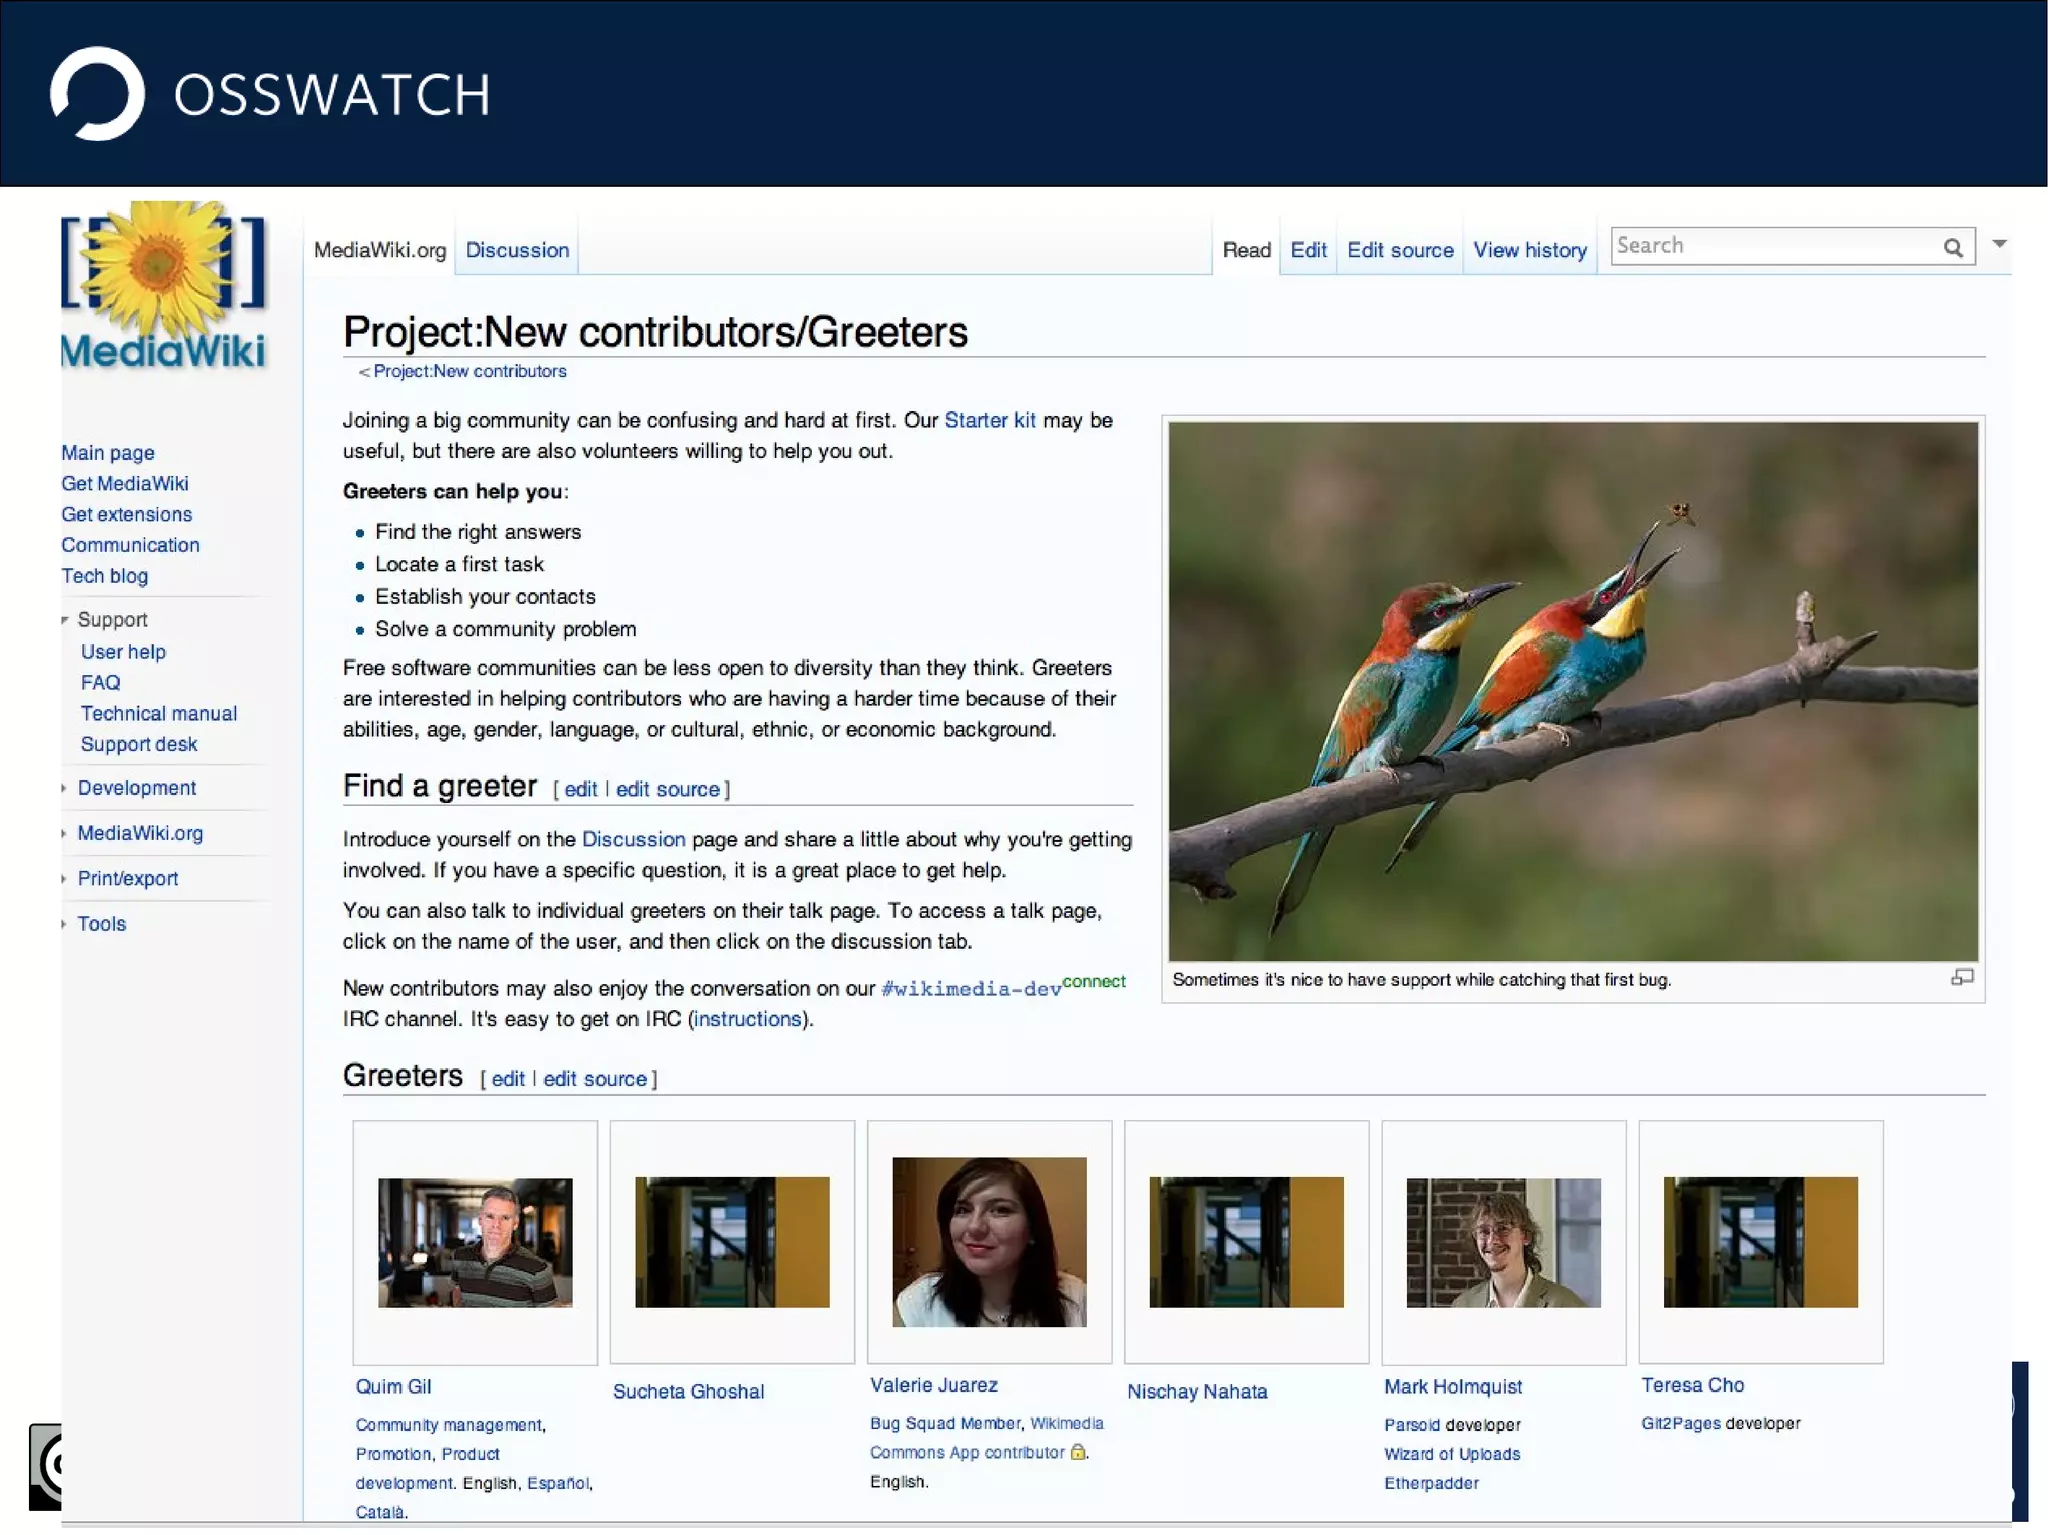
Task: Open the dropdown arrow next to search
Action: [1999, 243]
